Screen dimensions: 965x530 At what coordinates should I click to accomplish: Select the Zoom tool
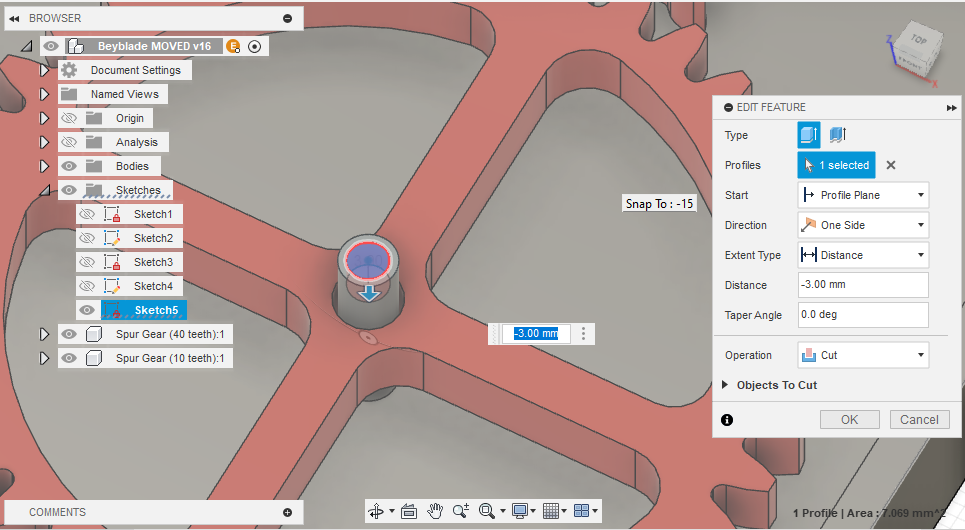(x=461, y=511)
